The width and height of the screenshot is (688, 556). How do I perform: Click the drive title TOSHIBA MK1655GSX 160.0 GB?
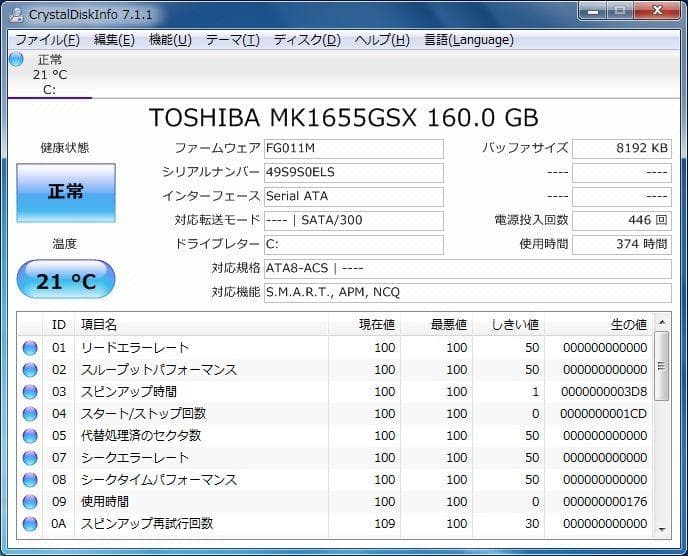click(344, 118)
